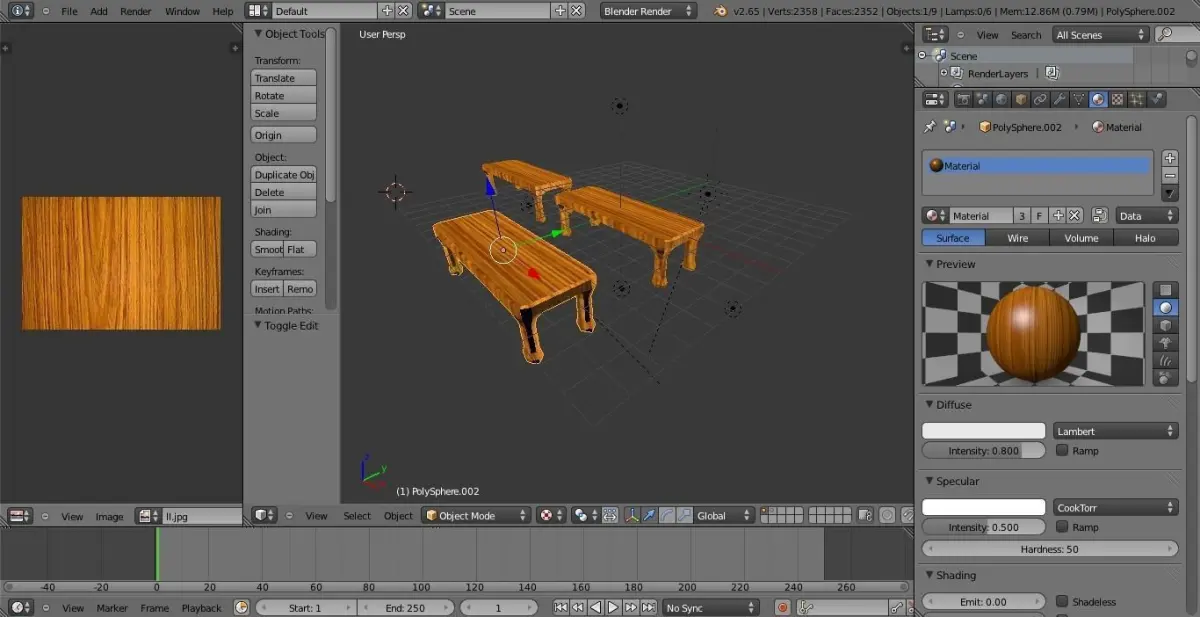Open the No Sync dropdown
Image resolution: width=1200 pixels, height=617 pixels.
711,607
